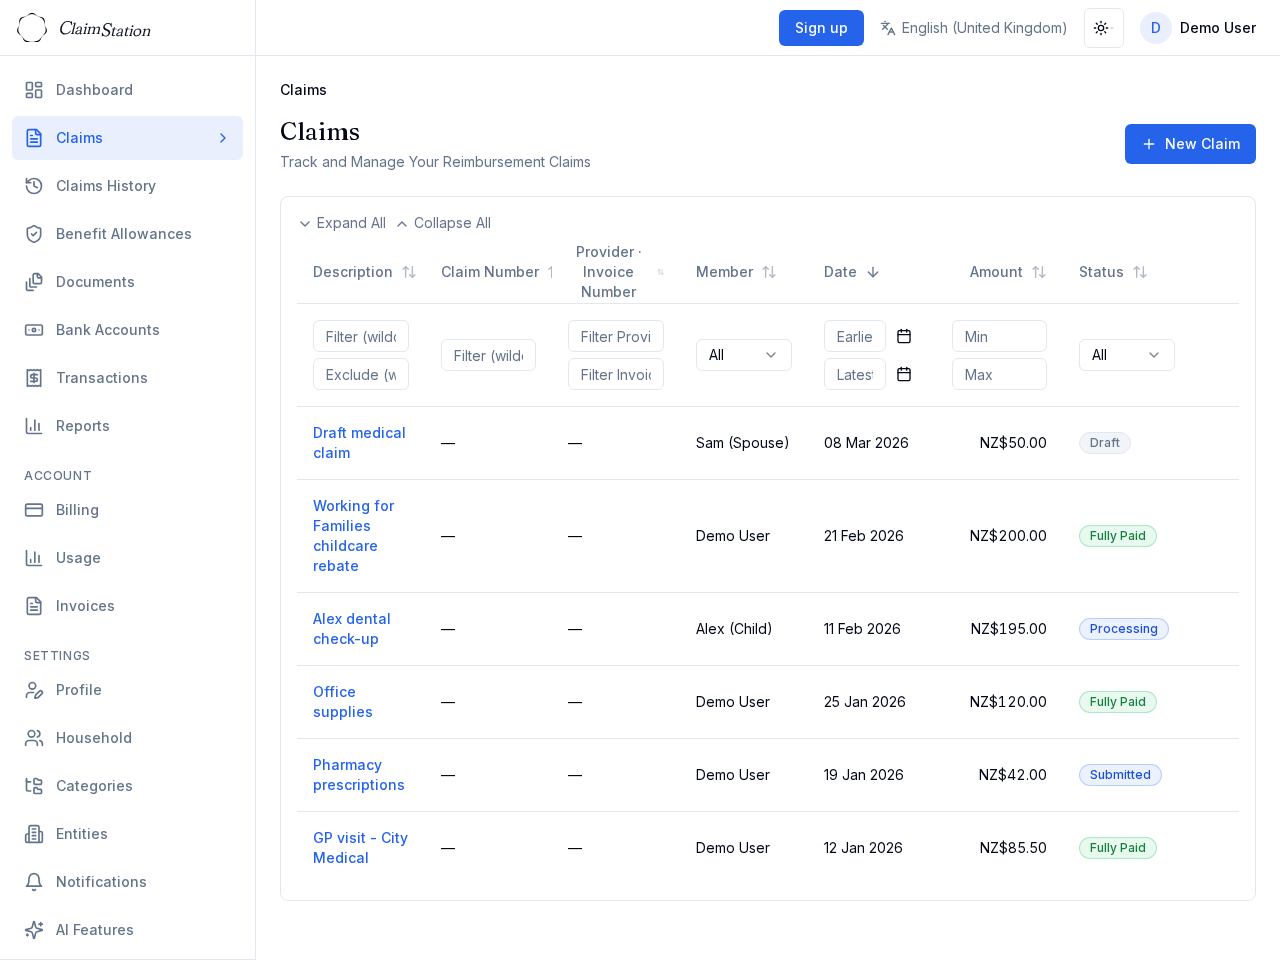Open the Member filter dropdown
The width and height of the screenshot is (1280, 960).
(x=743, y=355)
